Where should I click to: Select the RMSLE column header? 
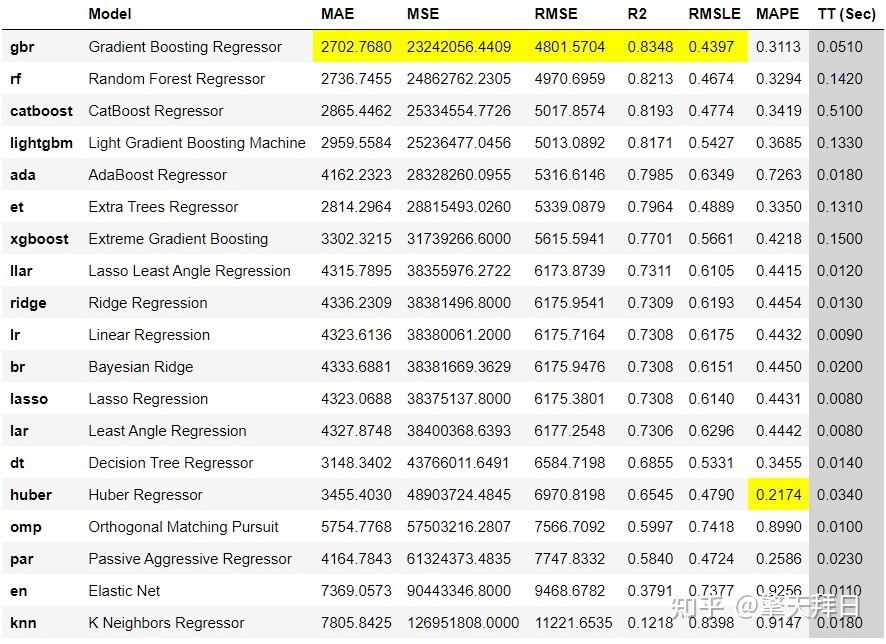(x=714, y=14)
